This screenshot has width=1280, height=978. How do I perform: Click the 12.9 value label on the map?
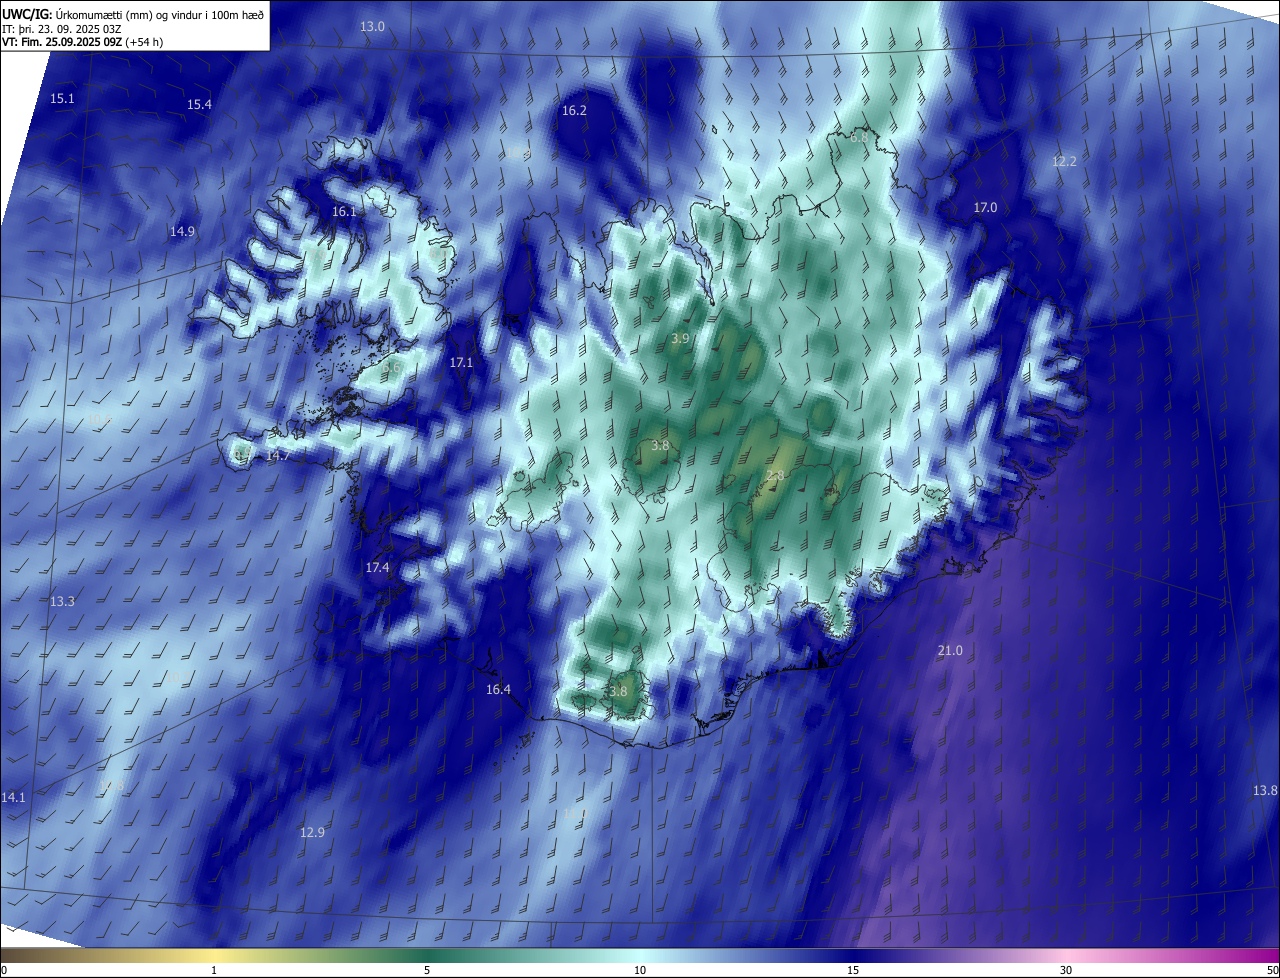pos(312,832)
